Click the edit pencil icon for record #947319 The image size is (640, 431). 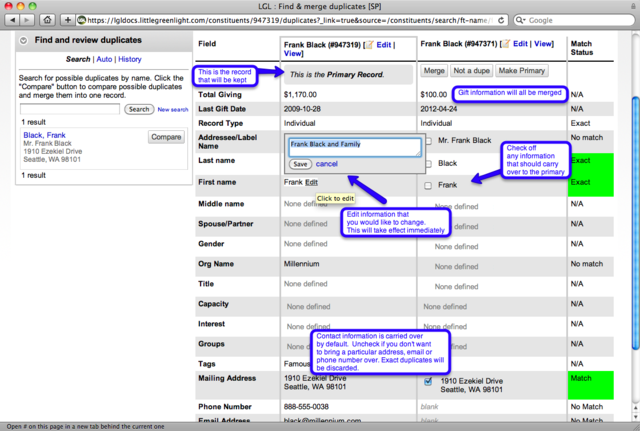coord(369,45)
